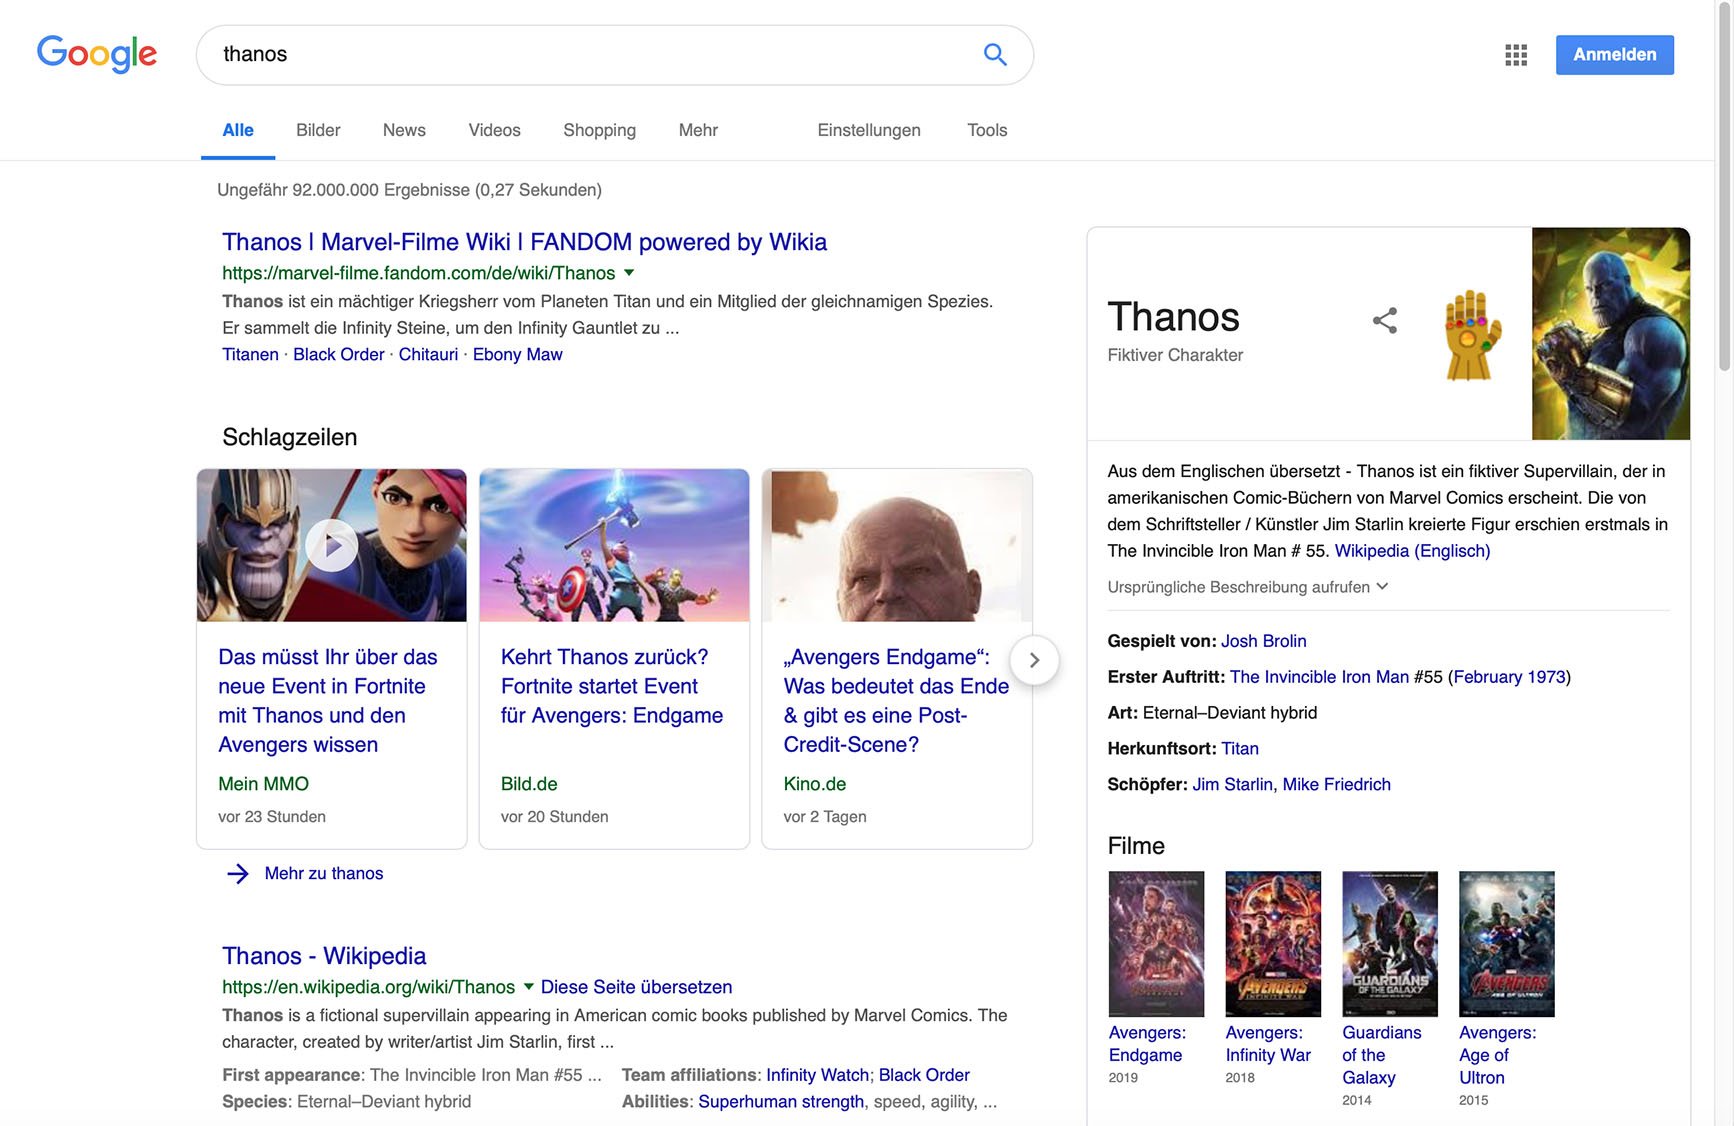Screen dimensions: 1734x1126
Task: Click the Guardians of the Galaxy poster
Action: pos(1390,944)
